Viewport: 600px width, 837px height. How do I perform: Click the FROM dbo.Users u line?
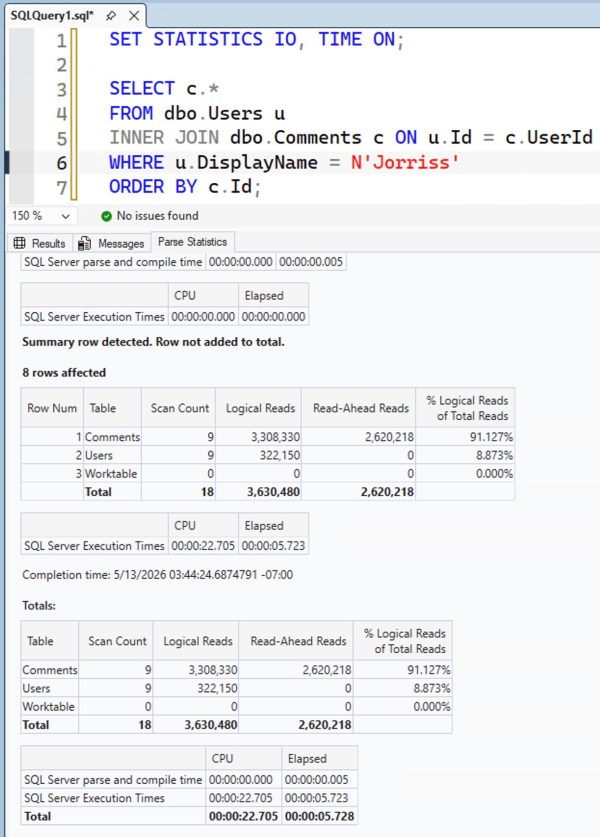coord(197,113)
